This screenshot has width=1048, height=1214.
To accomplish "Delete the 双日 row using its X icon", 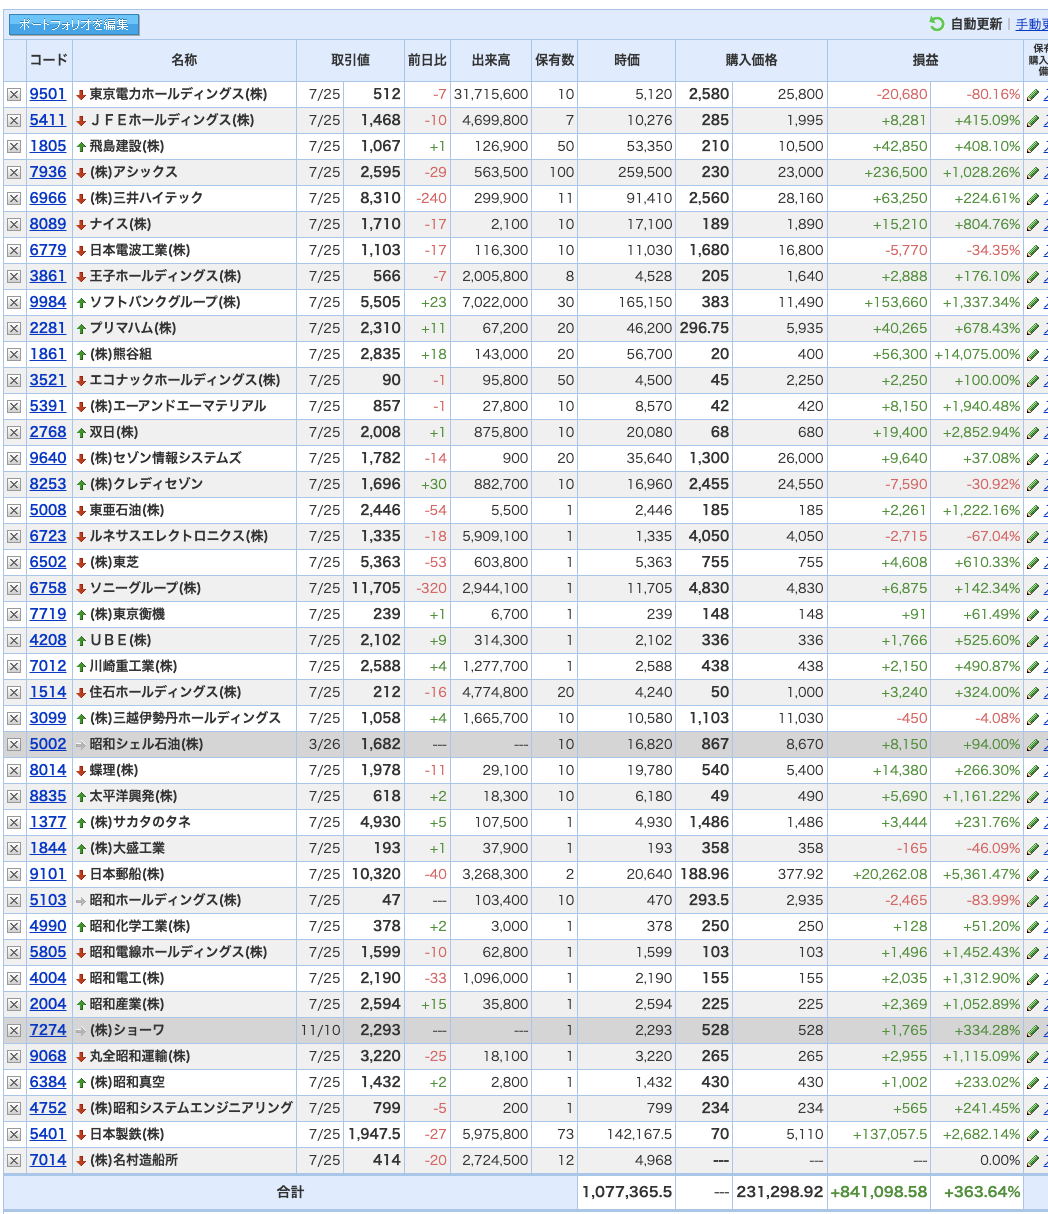I will pyautogui.click(x=14, y=432).
